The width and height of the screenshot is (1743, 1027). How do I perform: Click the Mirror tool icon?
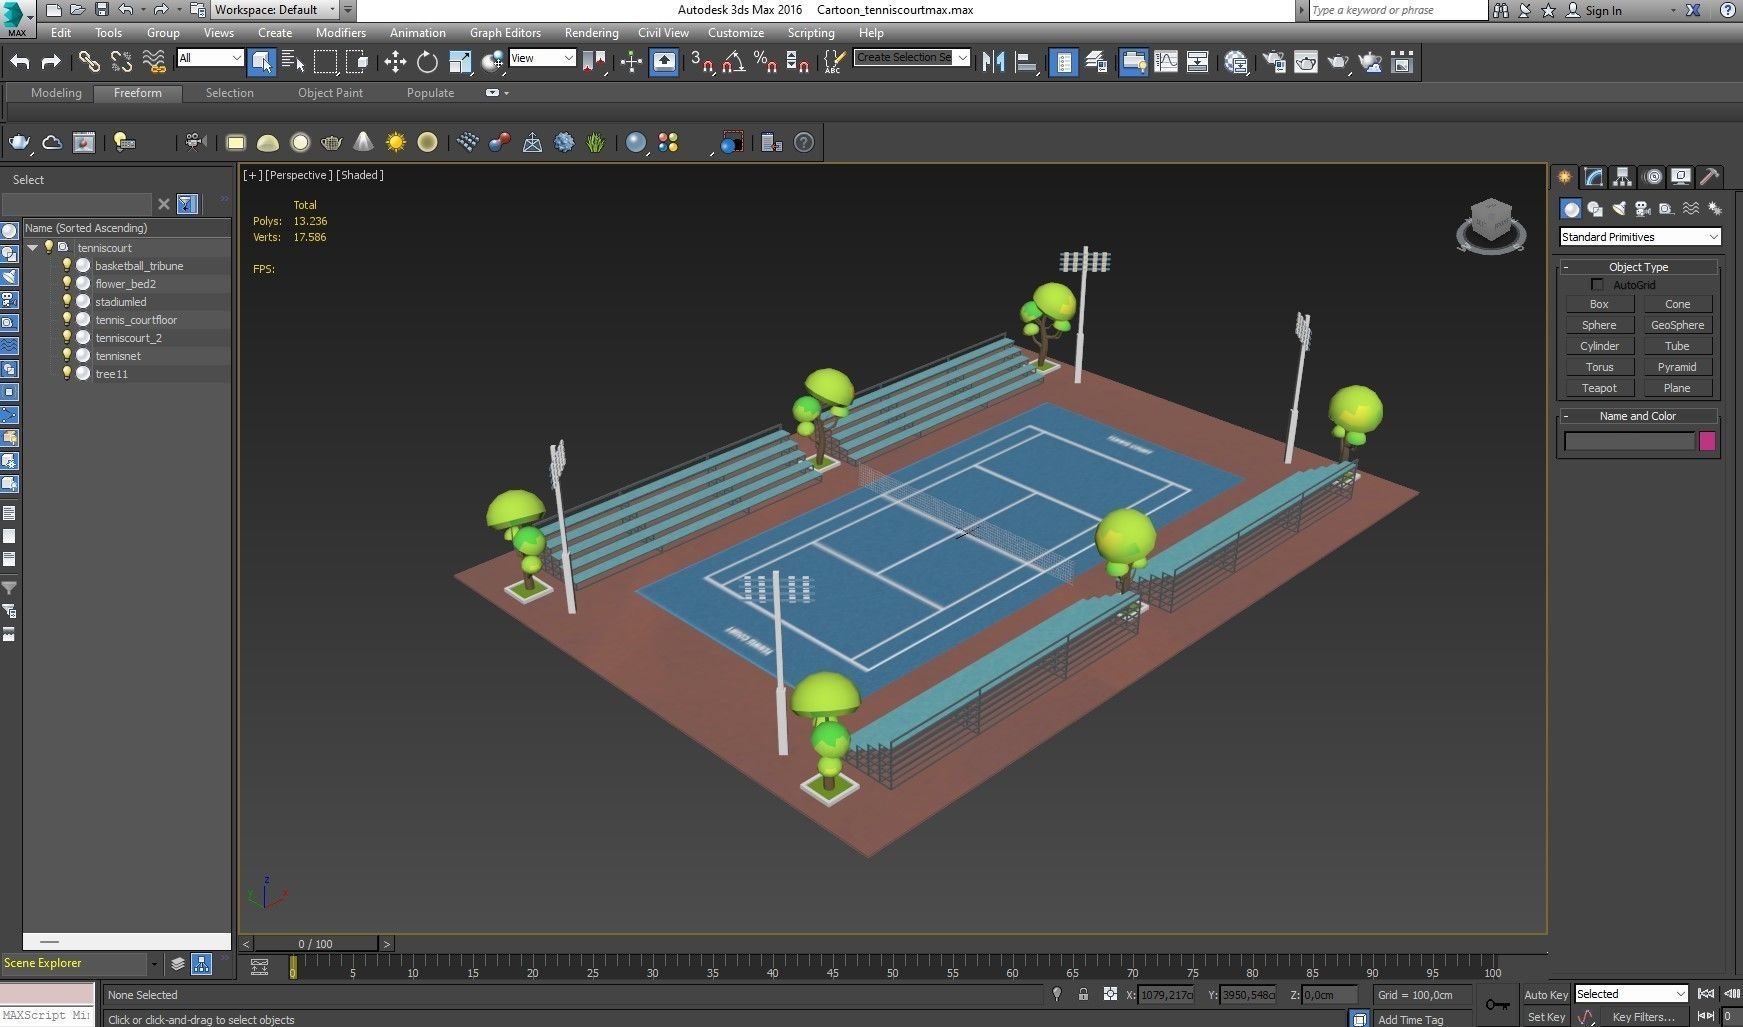click(993, 62)
